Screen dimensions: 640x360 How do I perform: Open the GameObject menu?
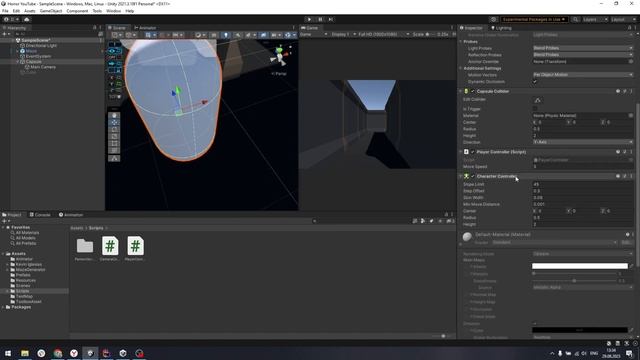[x=51, y=11]
